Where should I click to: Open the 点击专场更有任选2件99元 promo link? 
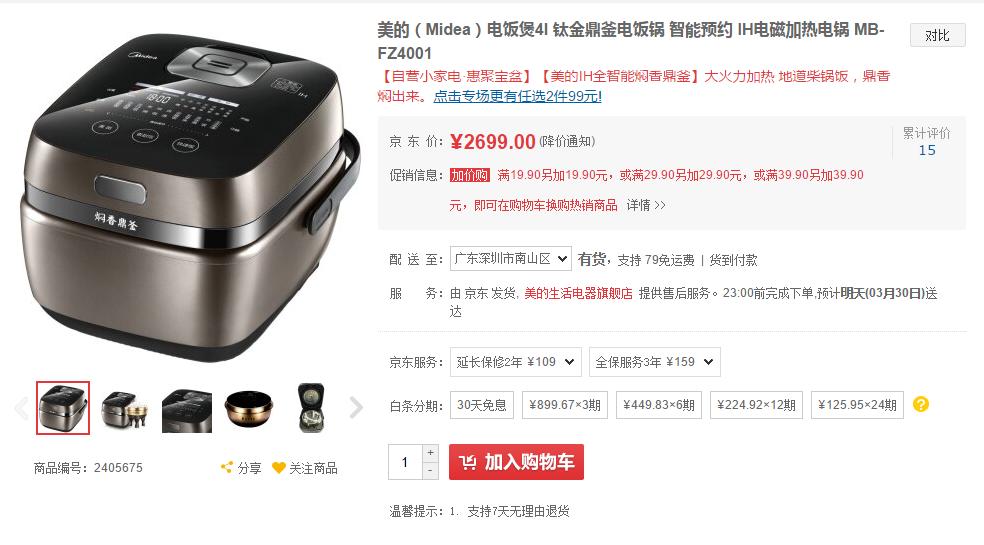click(x=517, y=96)
